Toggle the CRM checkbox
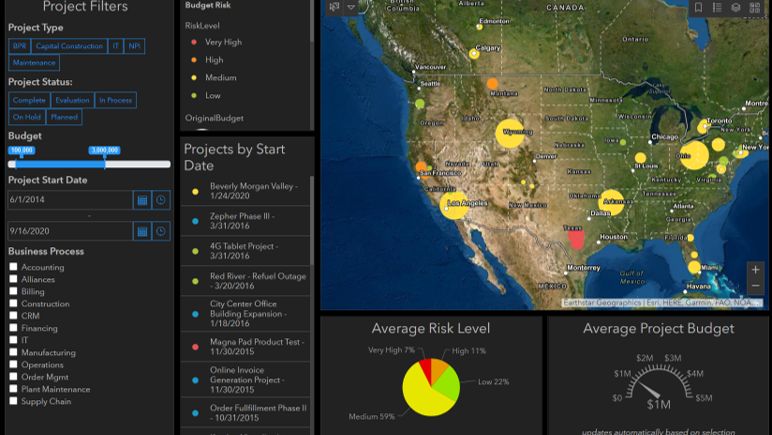 (13, 315)
